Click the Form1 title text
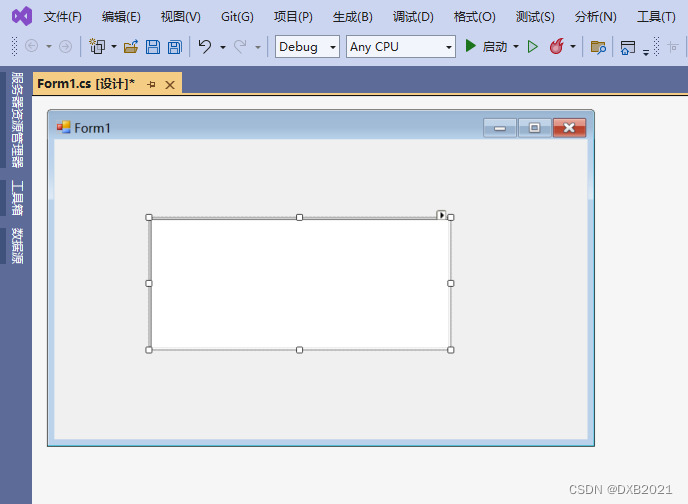The height and width of the screenshot is (504, 688). pyautogui.click(x=92, y=128)
